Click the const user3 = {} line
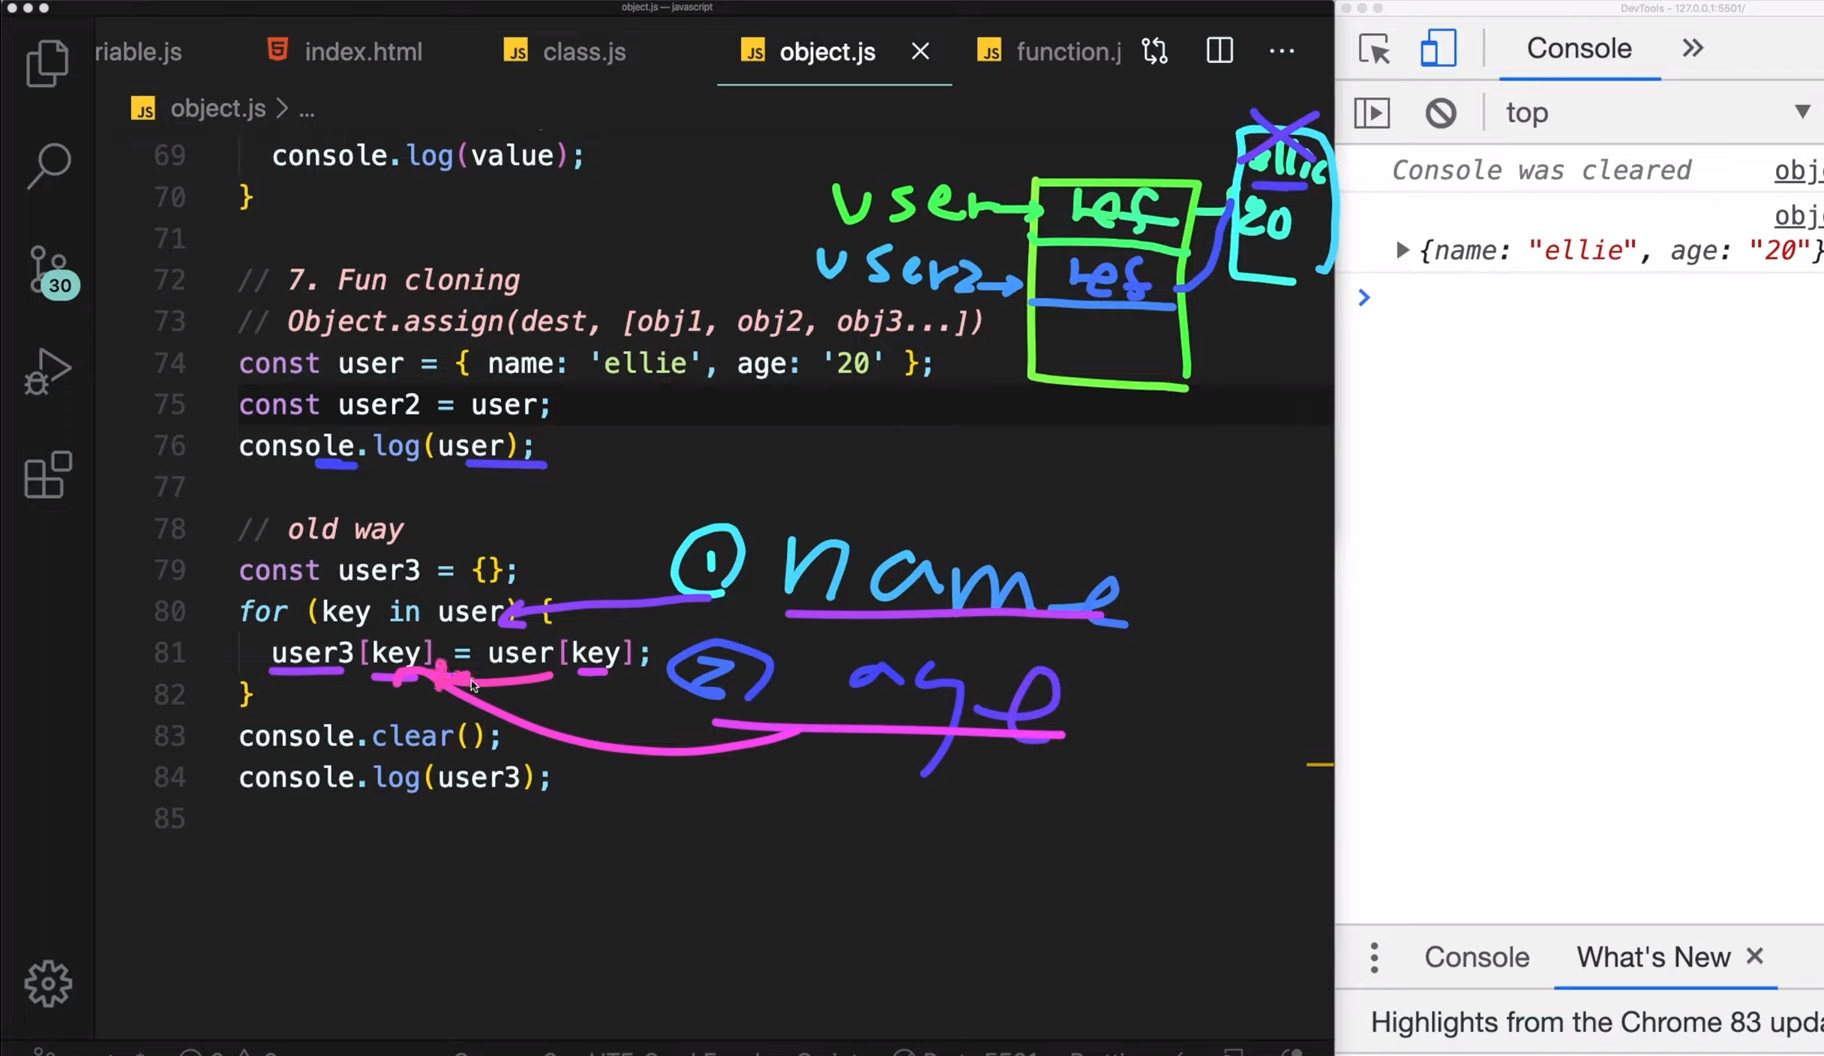 click(x=378, y=570)
